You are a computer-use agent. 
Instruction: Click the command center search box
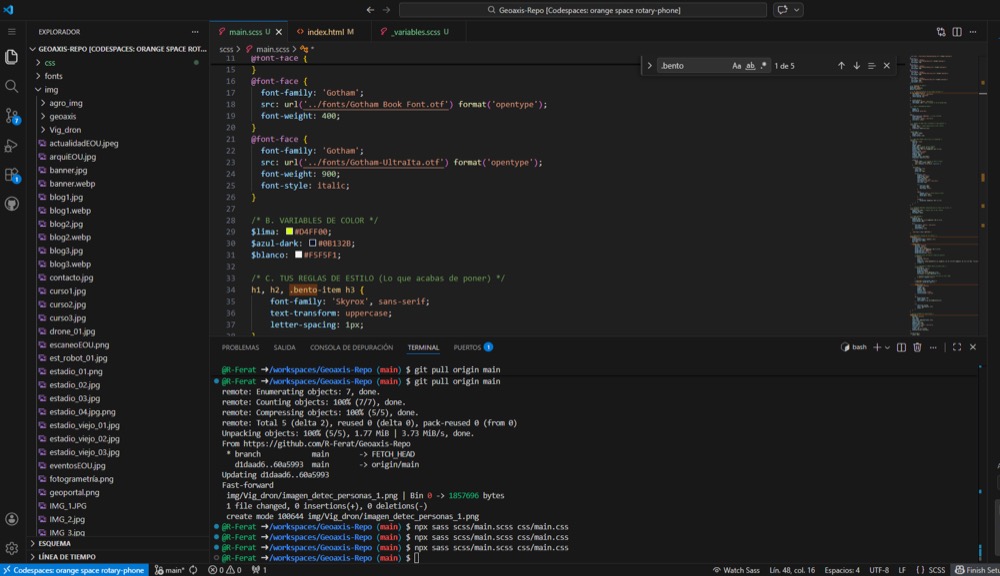(x=583, y=10)
